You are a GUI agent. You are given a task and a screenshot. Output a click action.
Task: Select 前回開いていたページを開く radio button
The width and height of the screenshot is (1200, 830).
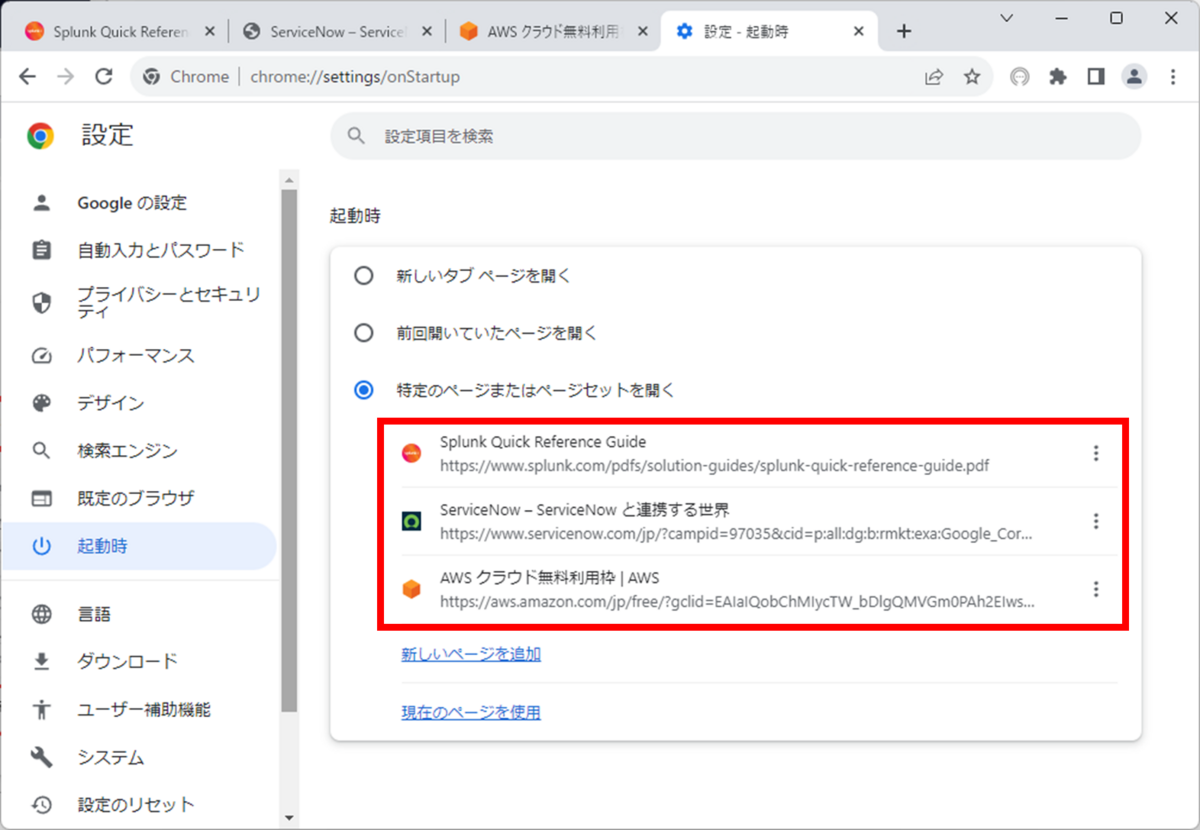point(364,332)
